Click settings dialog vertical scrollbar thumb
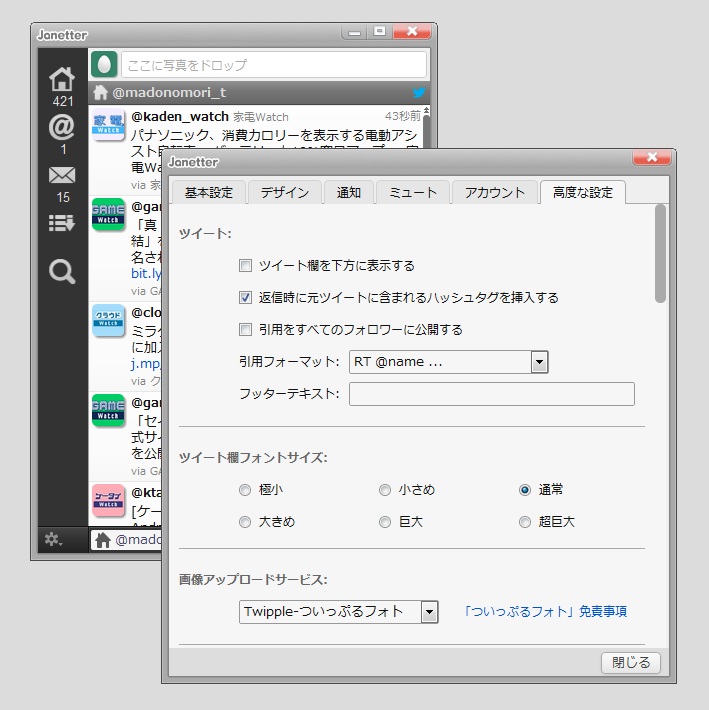 coord(660,253)
